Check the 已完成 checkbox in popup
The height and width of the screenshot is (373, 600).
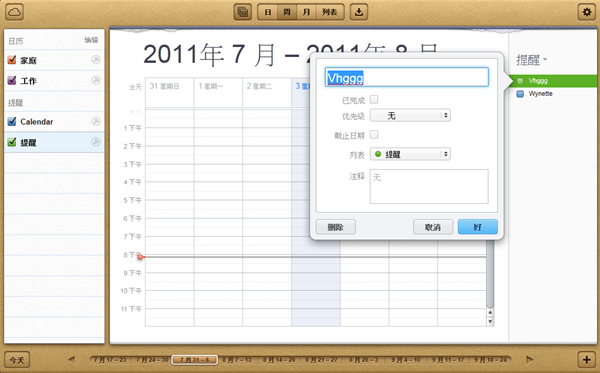pos(374,99)
